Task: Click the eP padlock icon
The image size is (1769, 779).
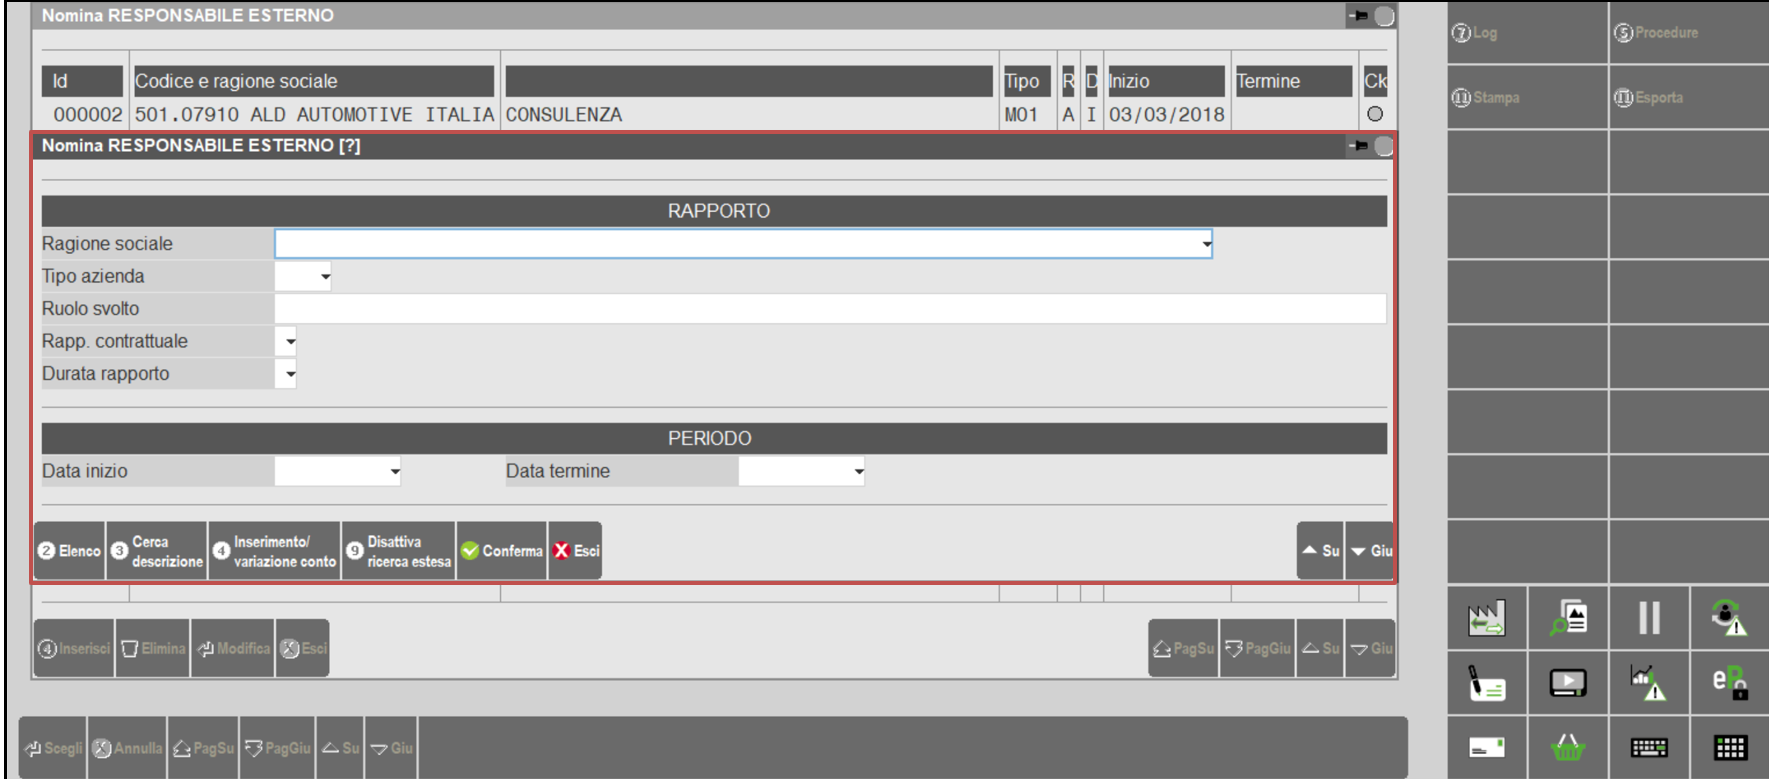Action: [x=1729, y=683]
